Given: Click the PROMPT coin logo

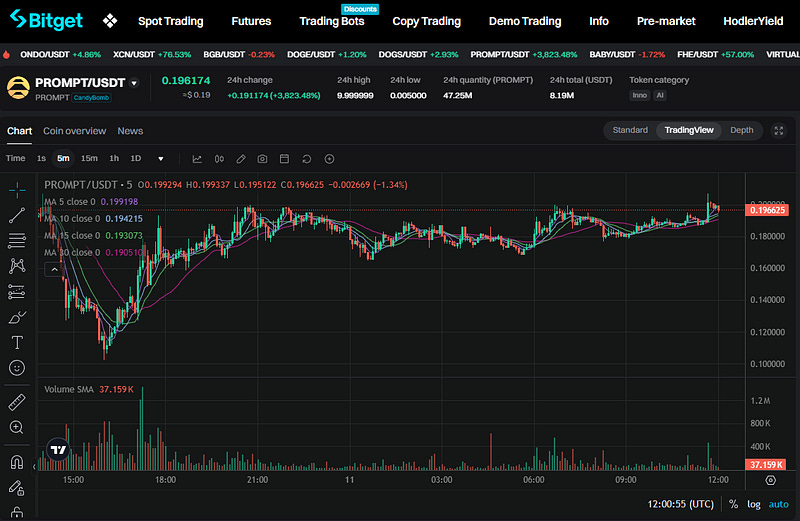Looking at the screenshot, I should point(18,88).
